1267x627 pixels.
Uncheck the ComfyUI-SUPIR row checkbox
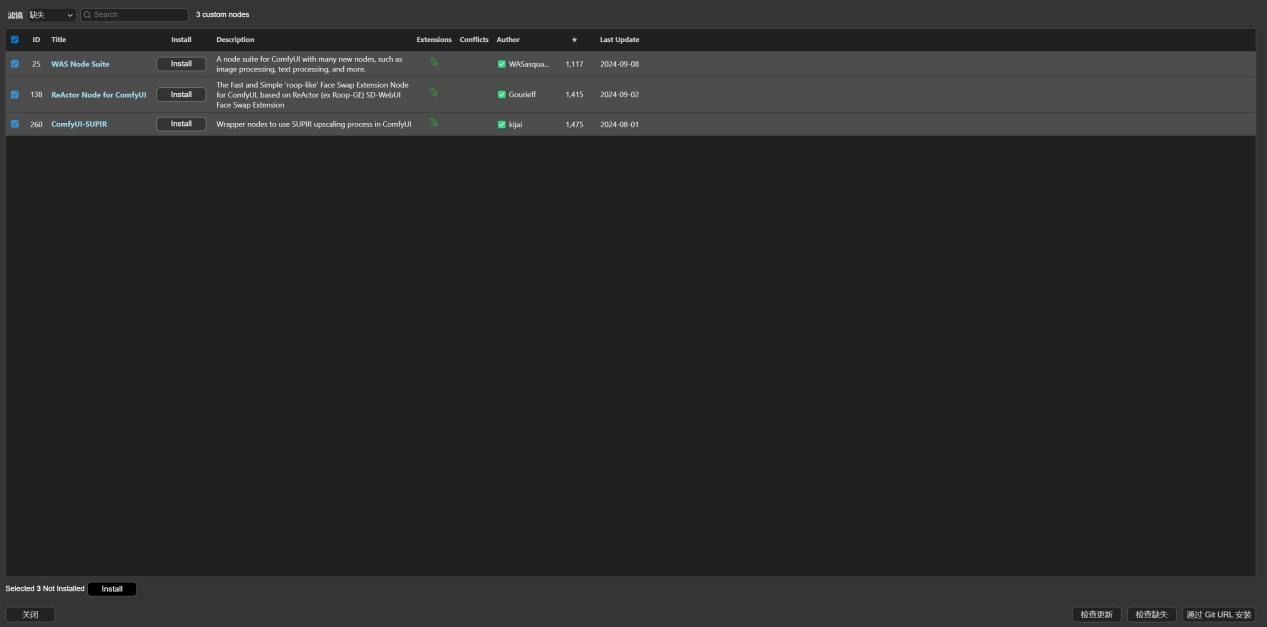(x=15, y=124)
